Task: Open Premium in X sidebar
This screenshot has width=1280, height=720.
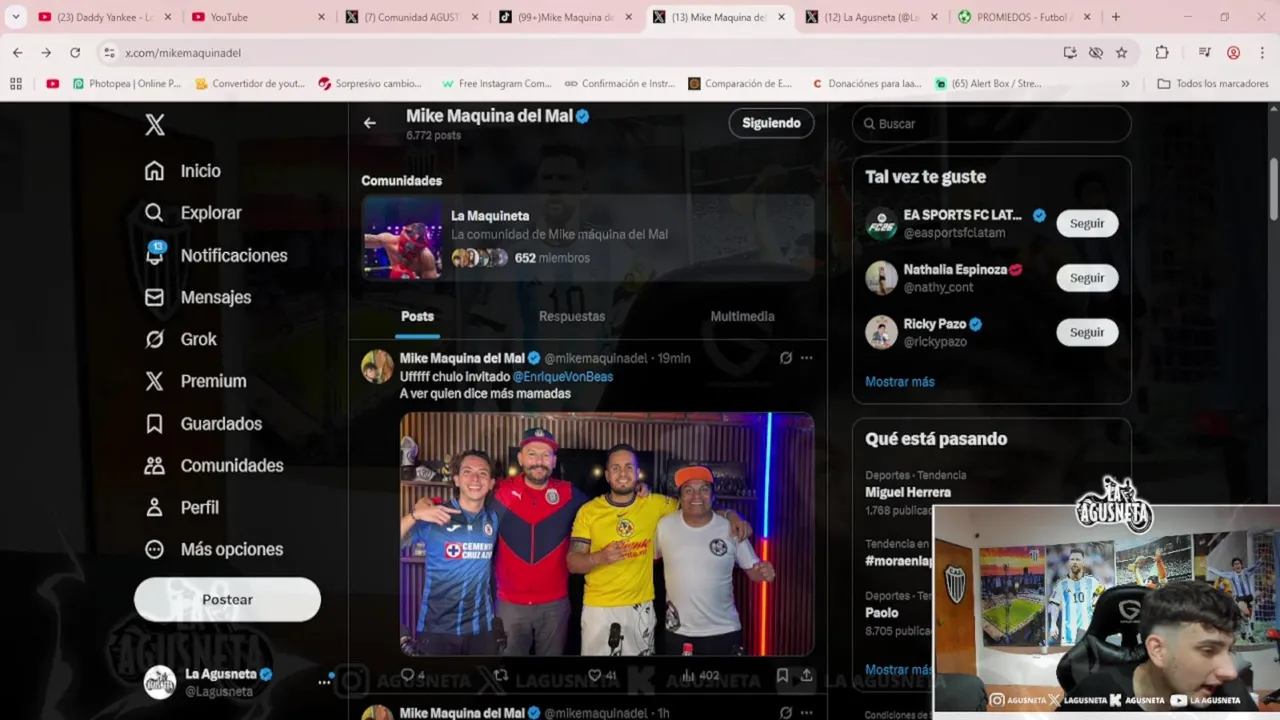Action: click(194, 381)
